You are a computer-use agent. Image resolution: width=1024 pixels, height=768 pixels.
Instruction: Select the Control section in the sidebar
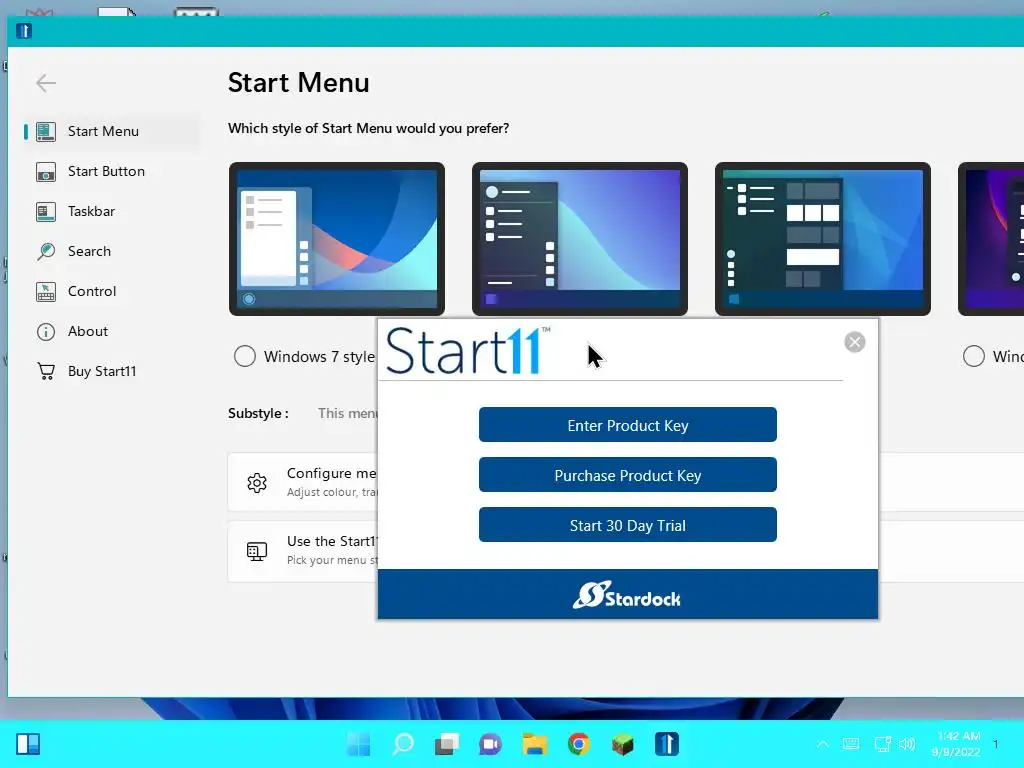point(112,291)
